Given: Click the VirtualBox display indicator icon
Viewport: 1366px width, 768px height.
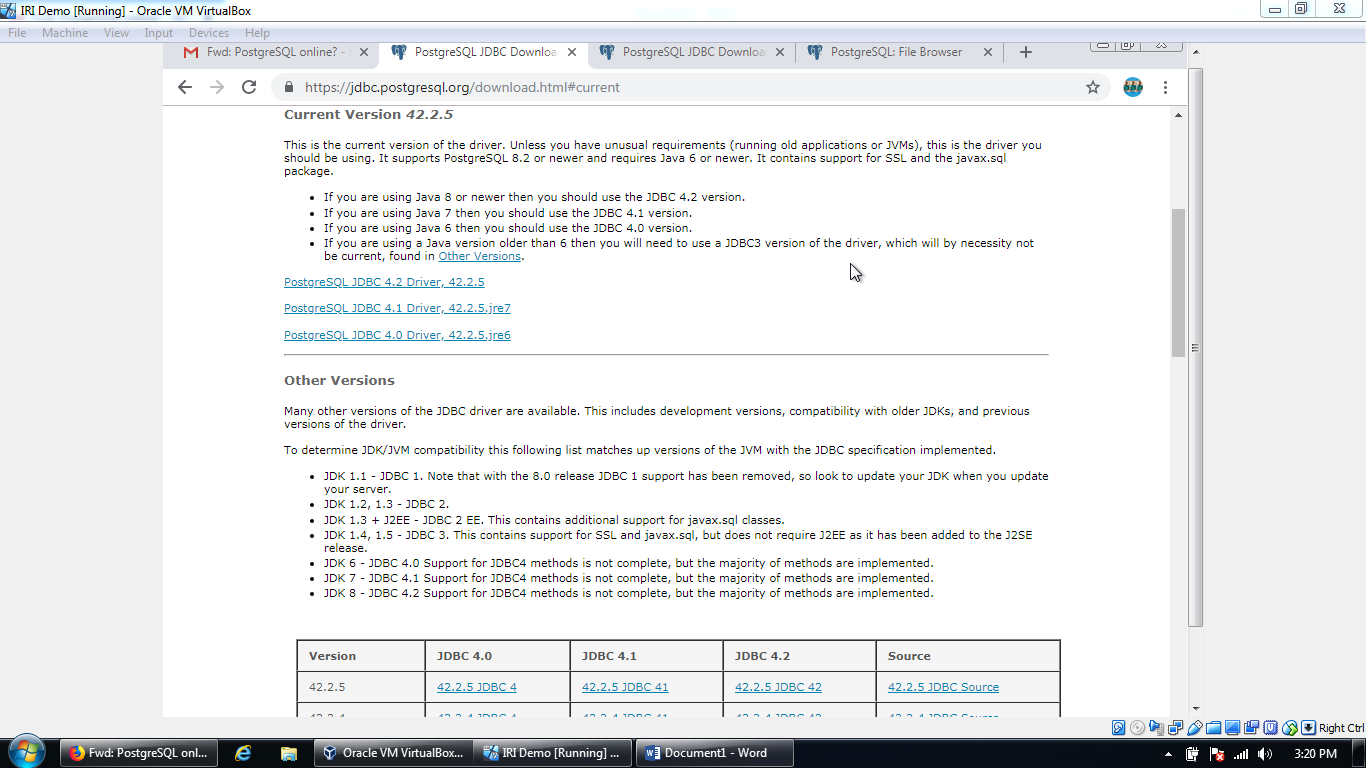Looking at the screenshot, I should coord(1232,727).
